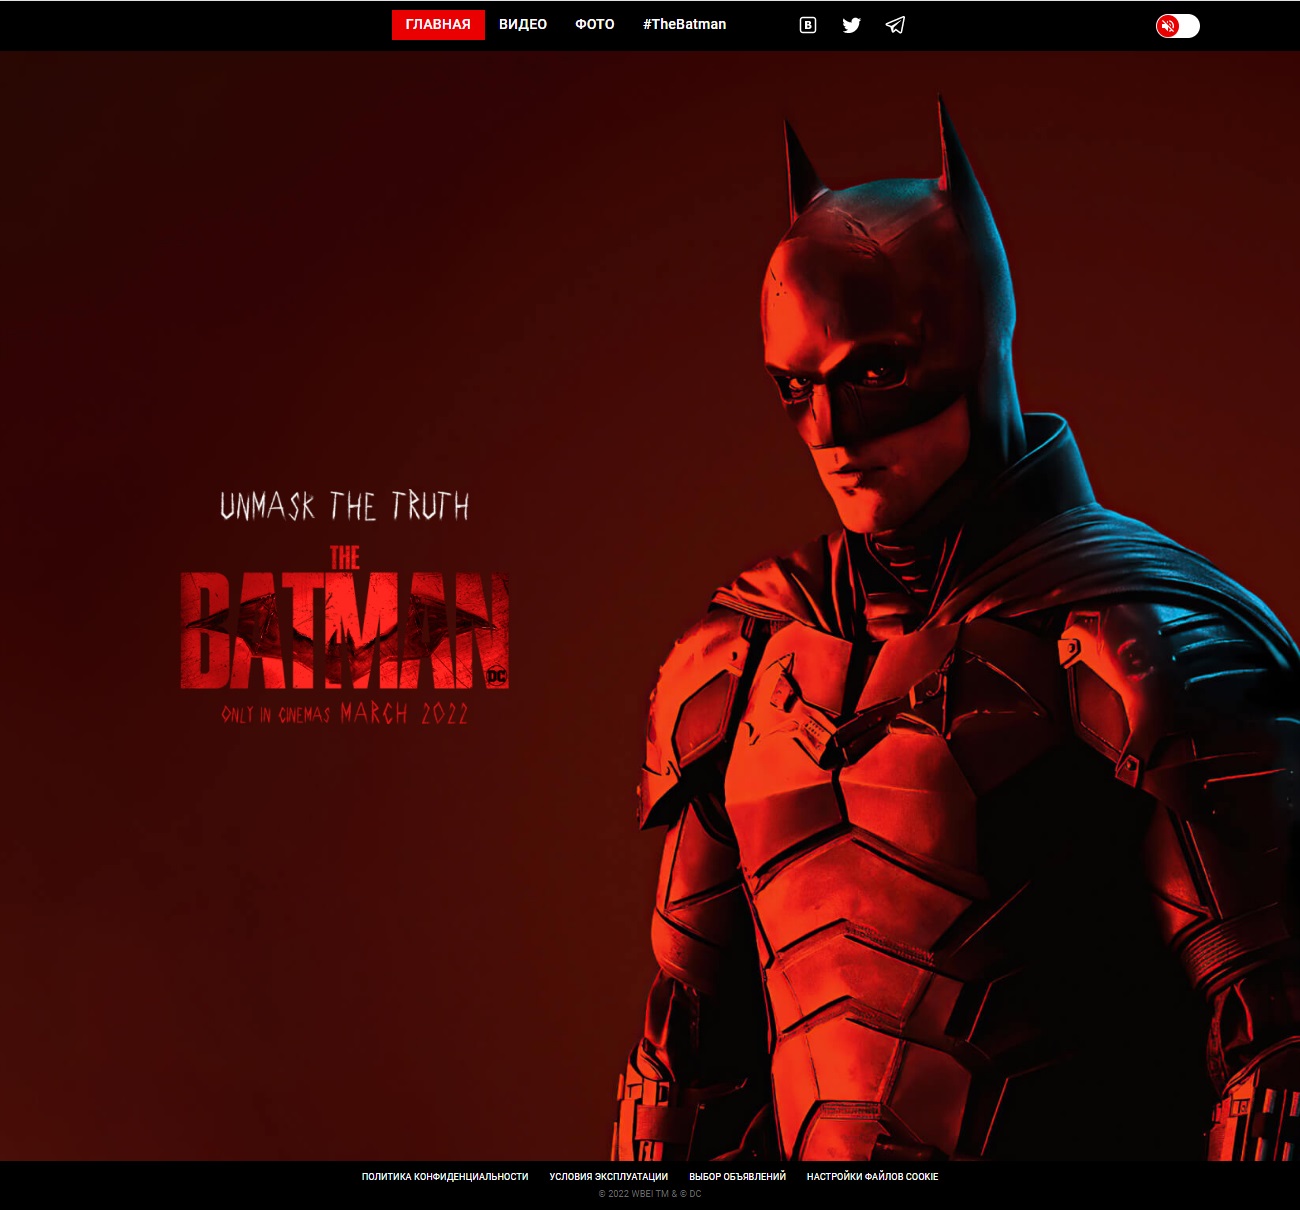Click УСЛОВИЯ ЭКСПЛУАТАЦИИ link

609,1177
